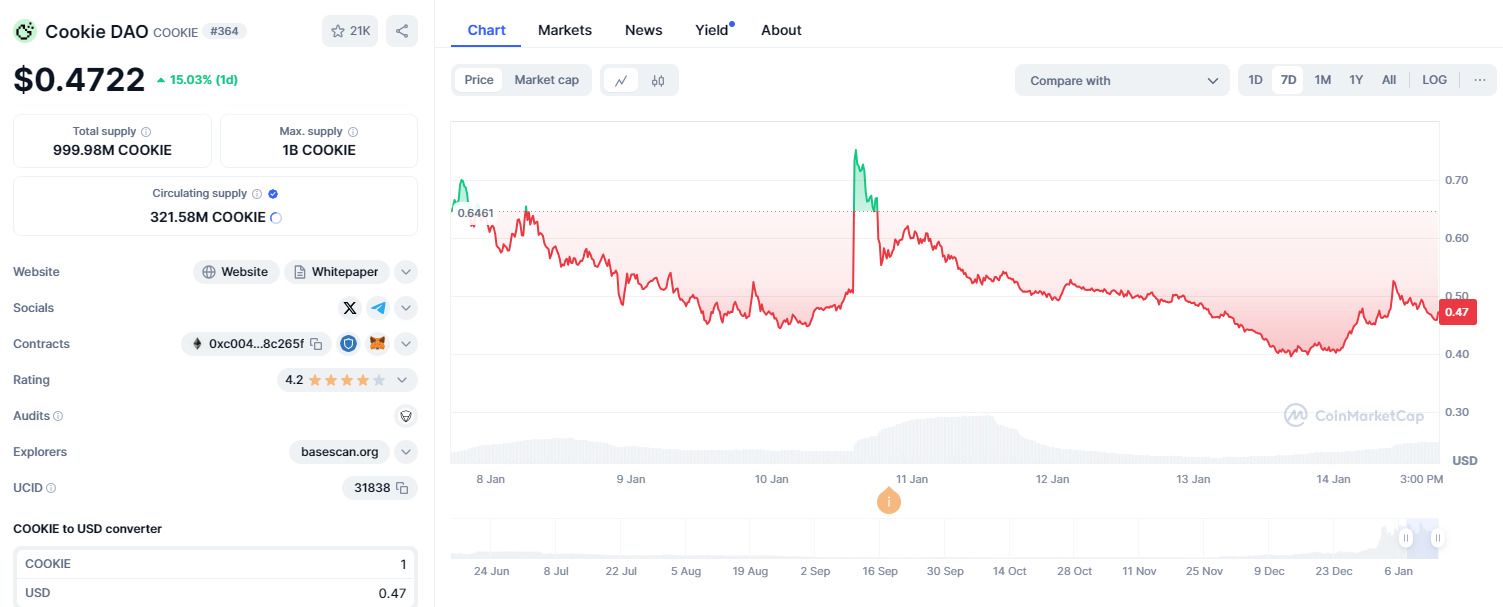Switch to the Markets tab
Screen dimensions: 1503x607
[564, 30]
